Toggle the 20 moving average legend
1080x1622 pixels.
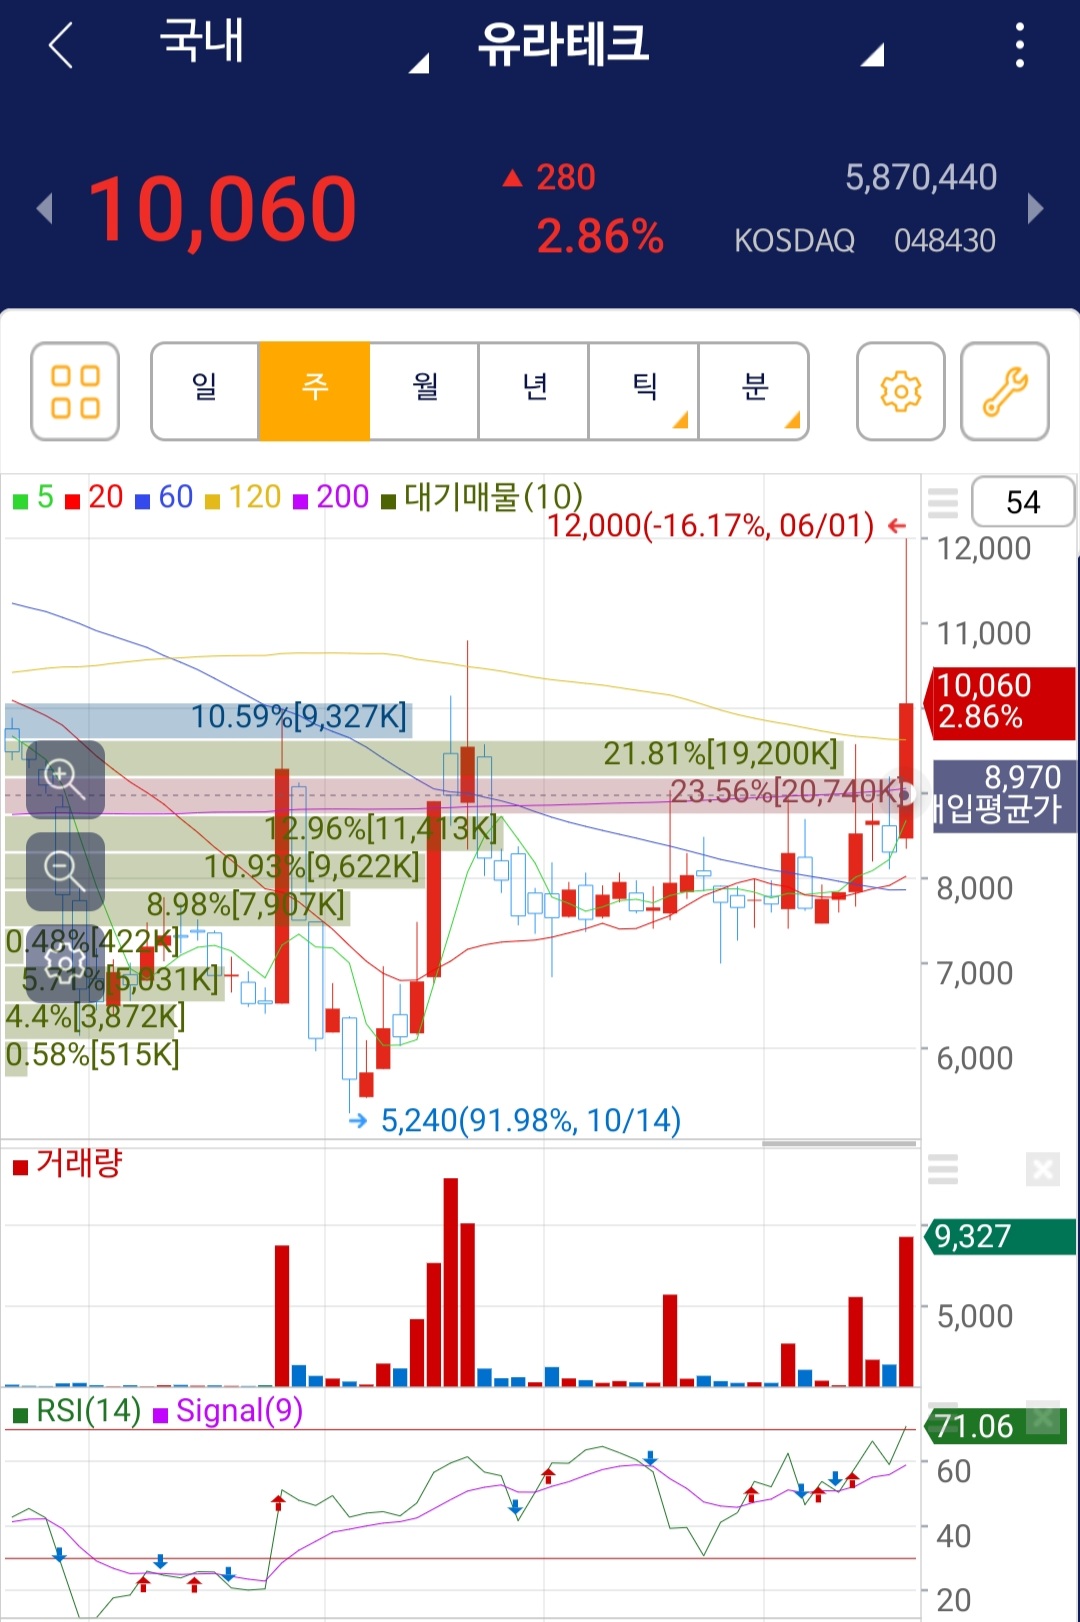coord(94,497)
